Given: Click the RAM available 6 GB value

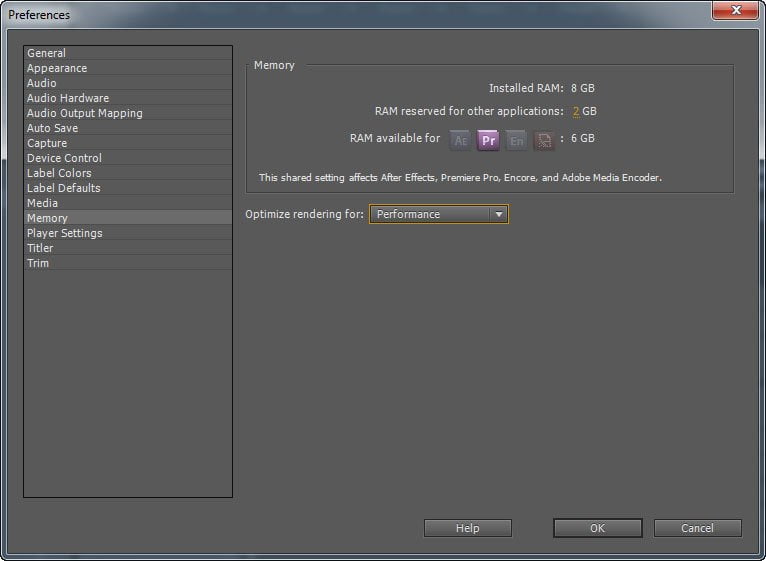Looking at the screenshot, I should [x=582, y=138].
